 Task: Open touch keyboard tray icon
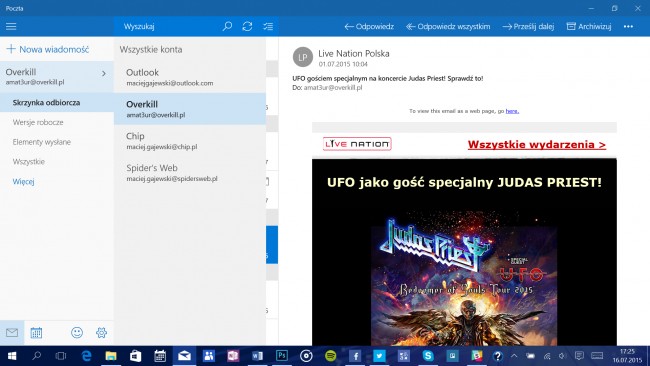pos(597,356)
